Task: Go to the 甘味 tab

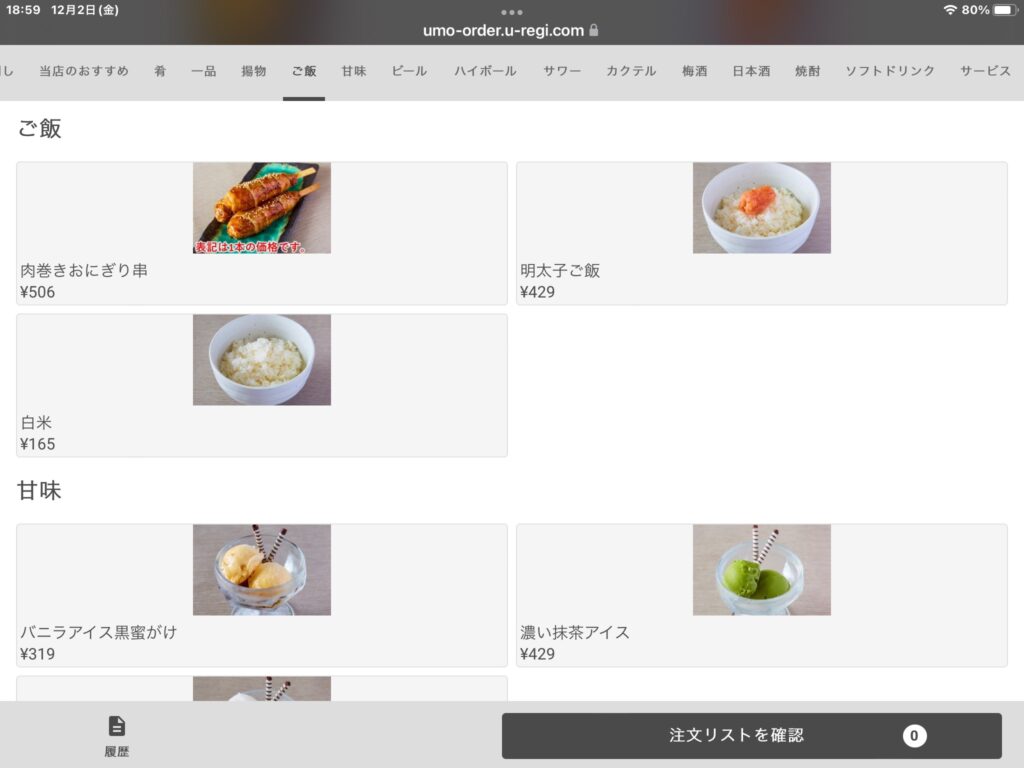Action: 354,71
